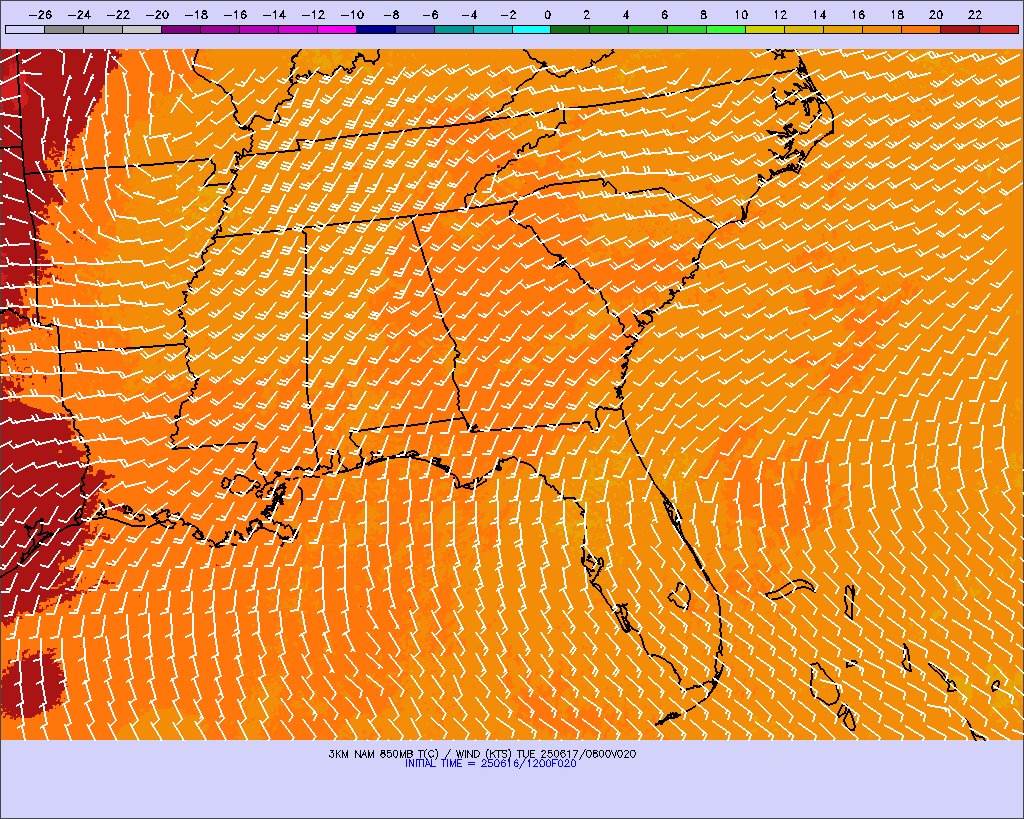Viewport: 1024px width, 819px height.
Task: Click the "4" scale label
Action: tap(626, 15)
